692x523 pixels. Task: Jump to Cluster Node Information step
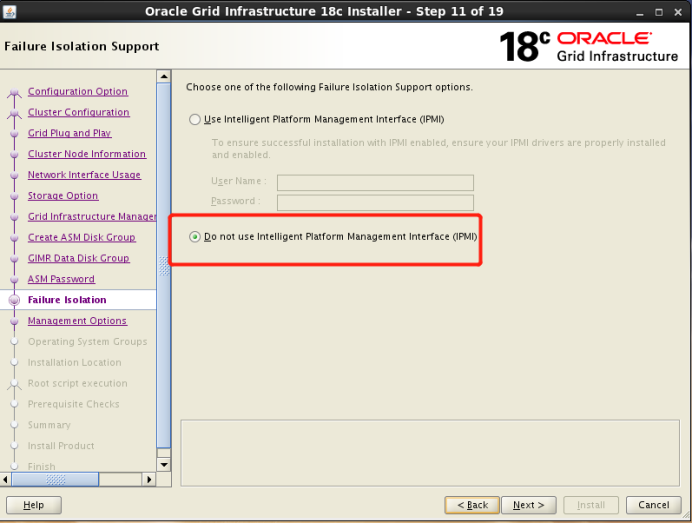click(86, 154)
